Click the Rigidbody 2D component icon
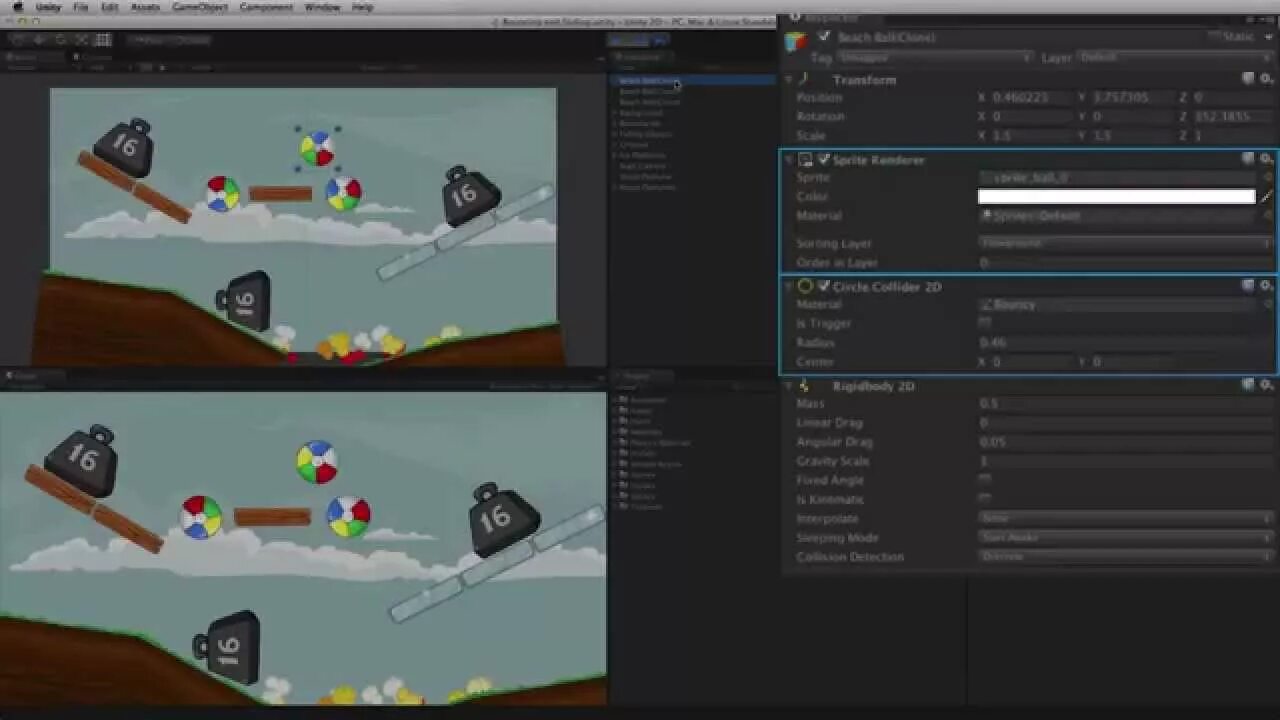The image size is (1280, 720). (x=805, y=386)
